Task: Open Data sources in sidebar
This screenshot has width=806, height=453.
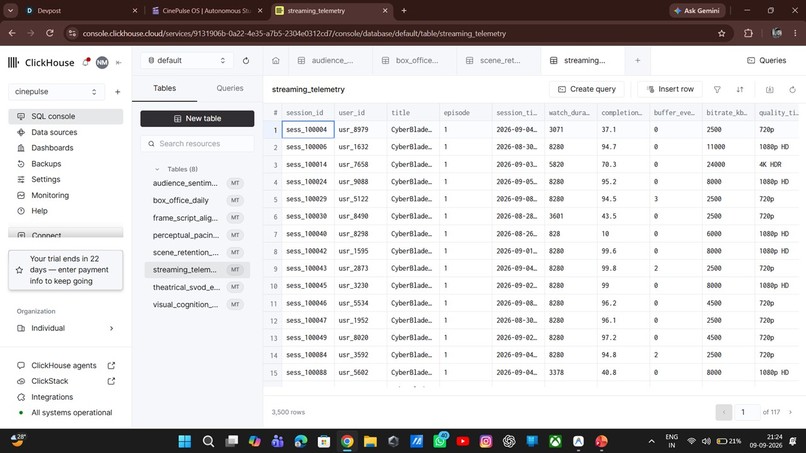Action: [54, 132]
